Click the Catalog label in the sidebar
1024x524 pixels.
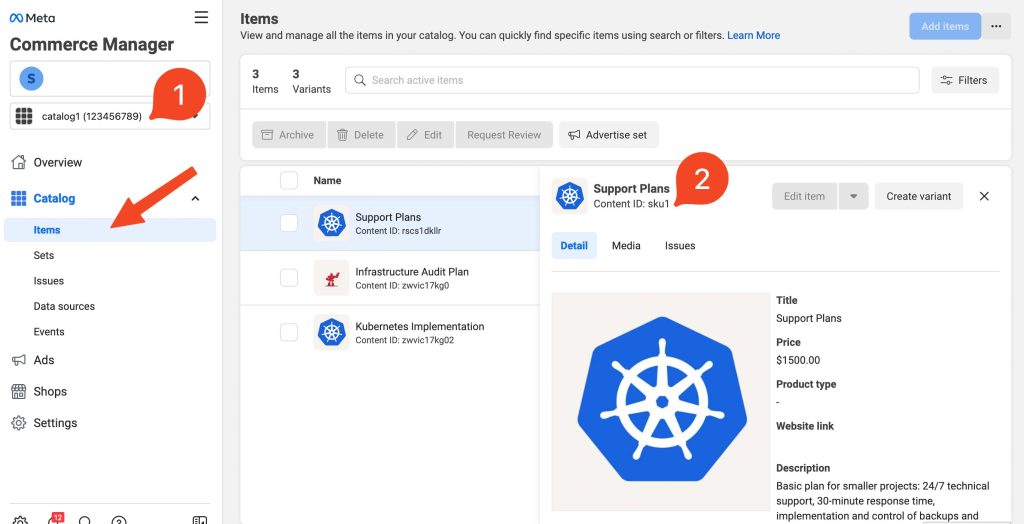[54, 199]
